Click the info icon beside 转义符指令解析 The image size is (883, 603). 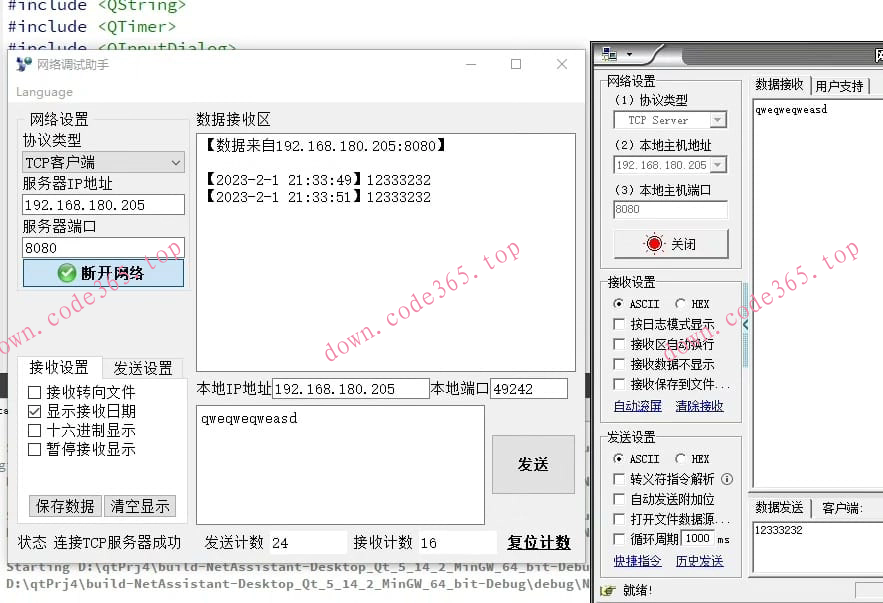(x=729, y=479)
